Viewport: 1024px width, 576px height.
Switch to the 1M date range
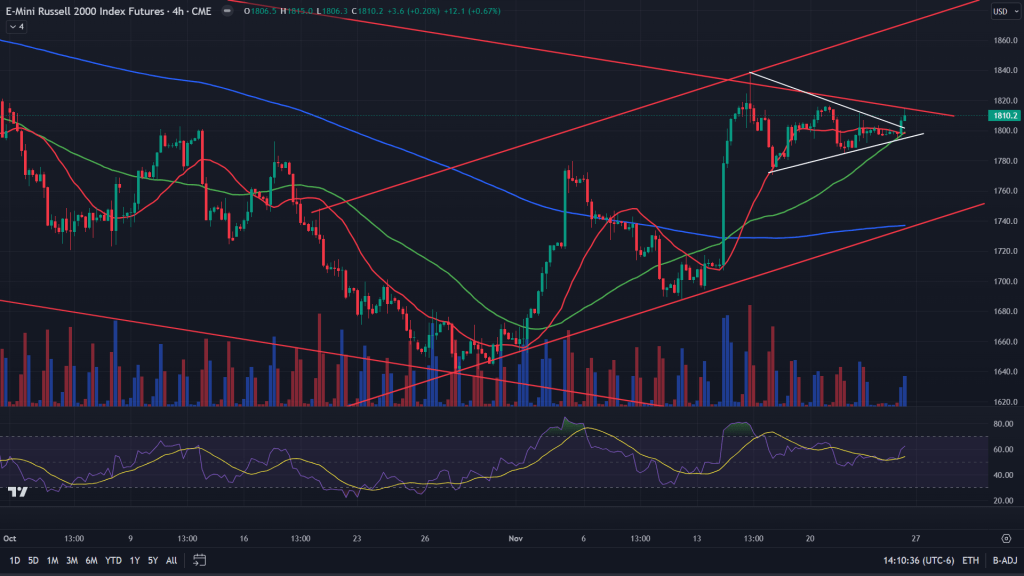click(54, 560)
